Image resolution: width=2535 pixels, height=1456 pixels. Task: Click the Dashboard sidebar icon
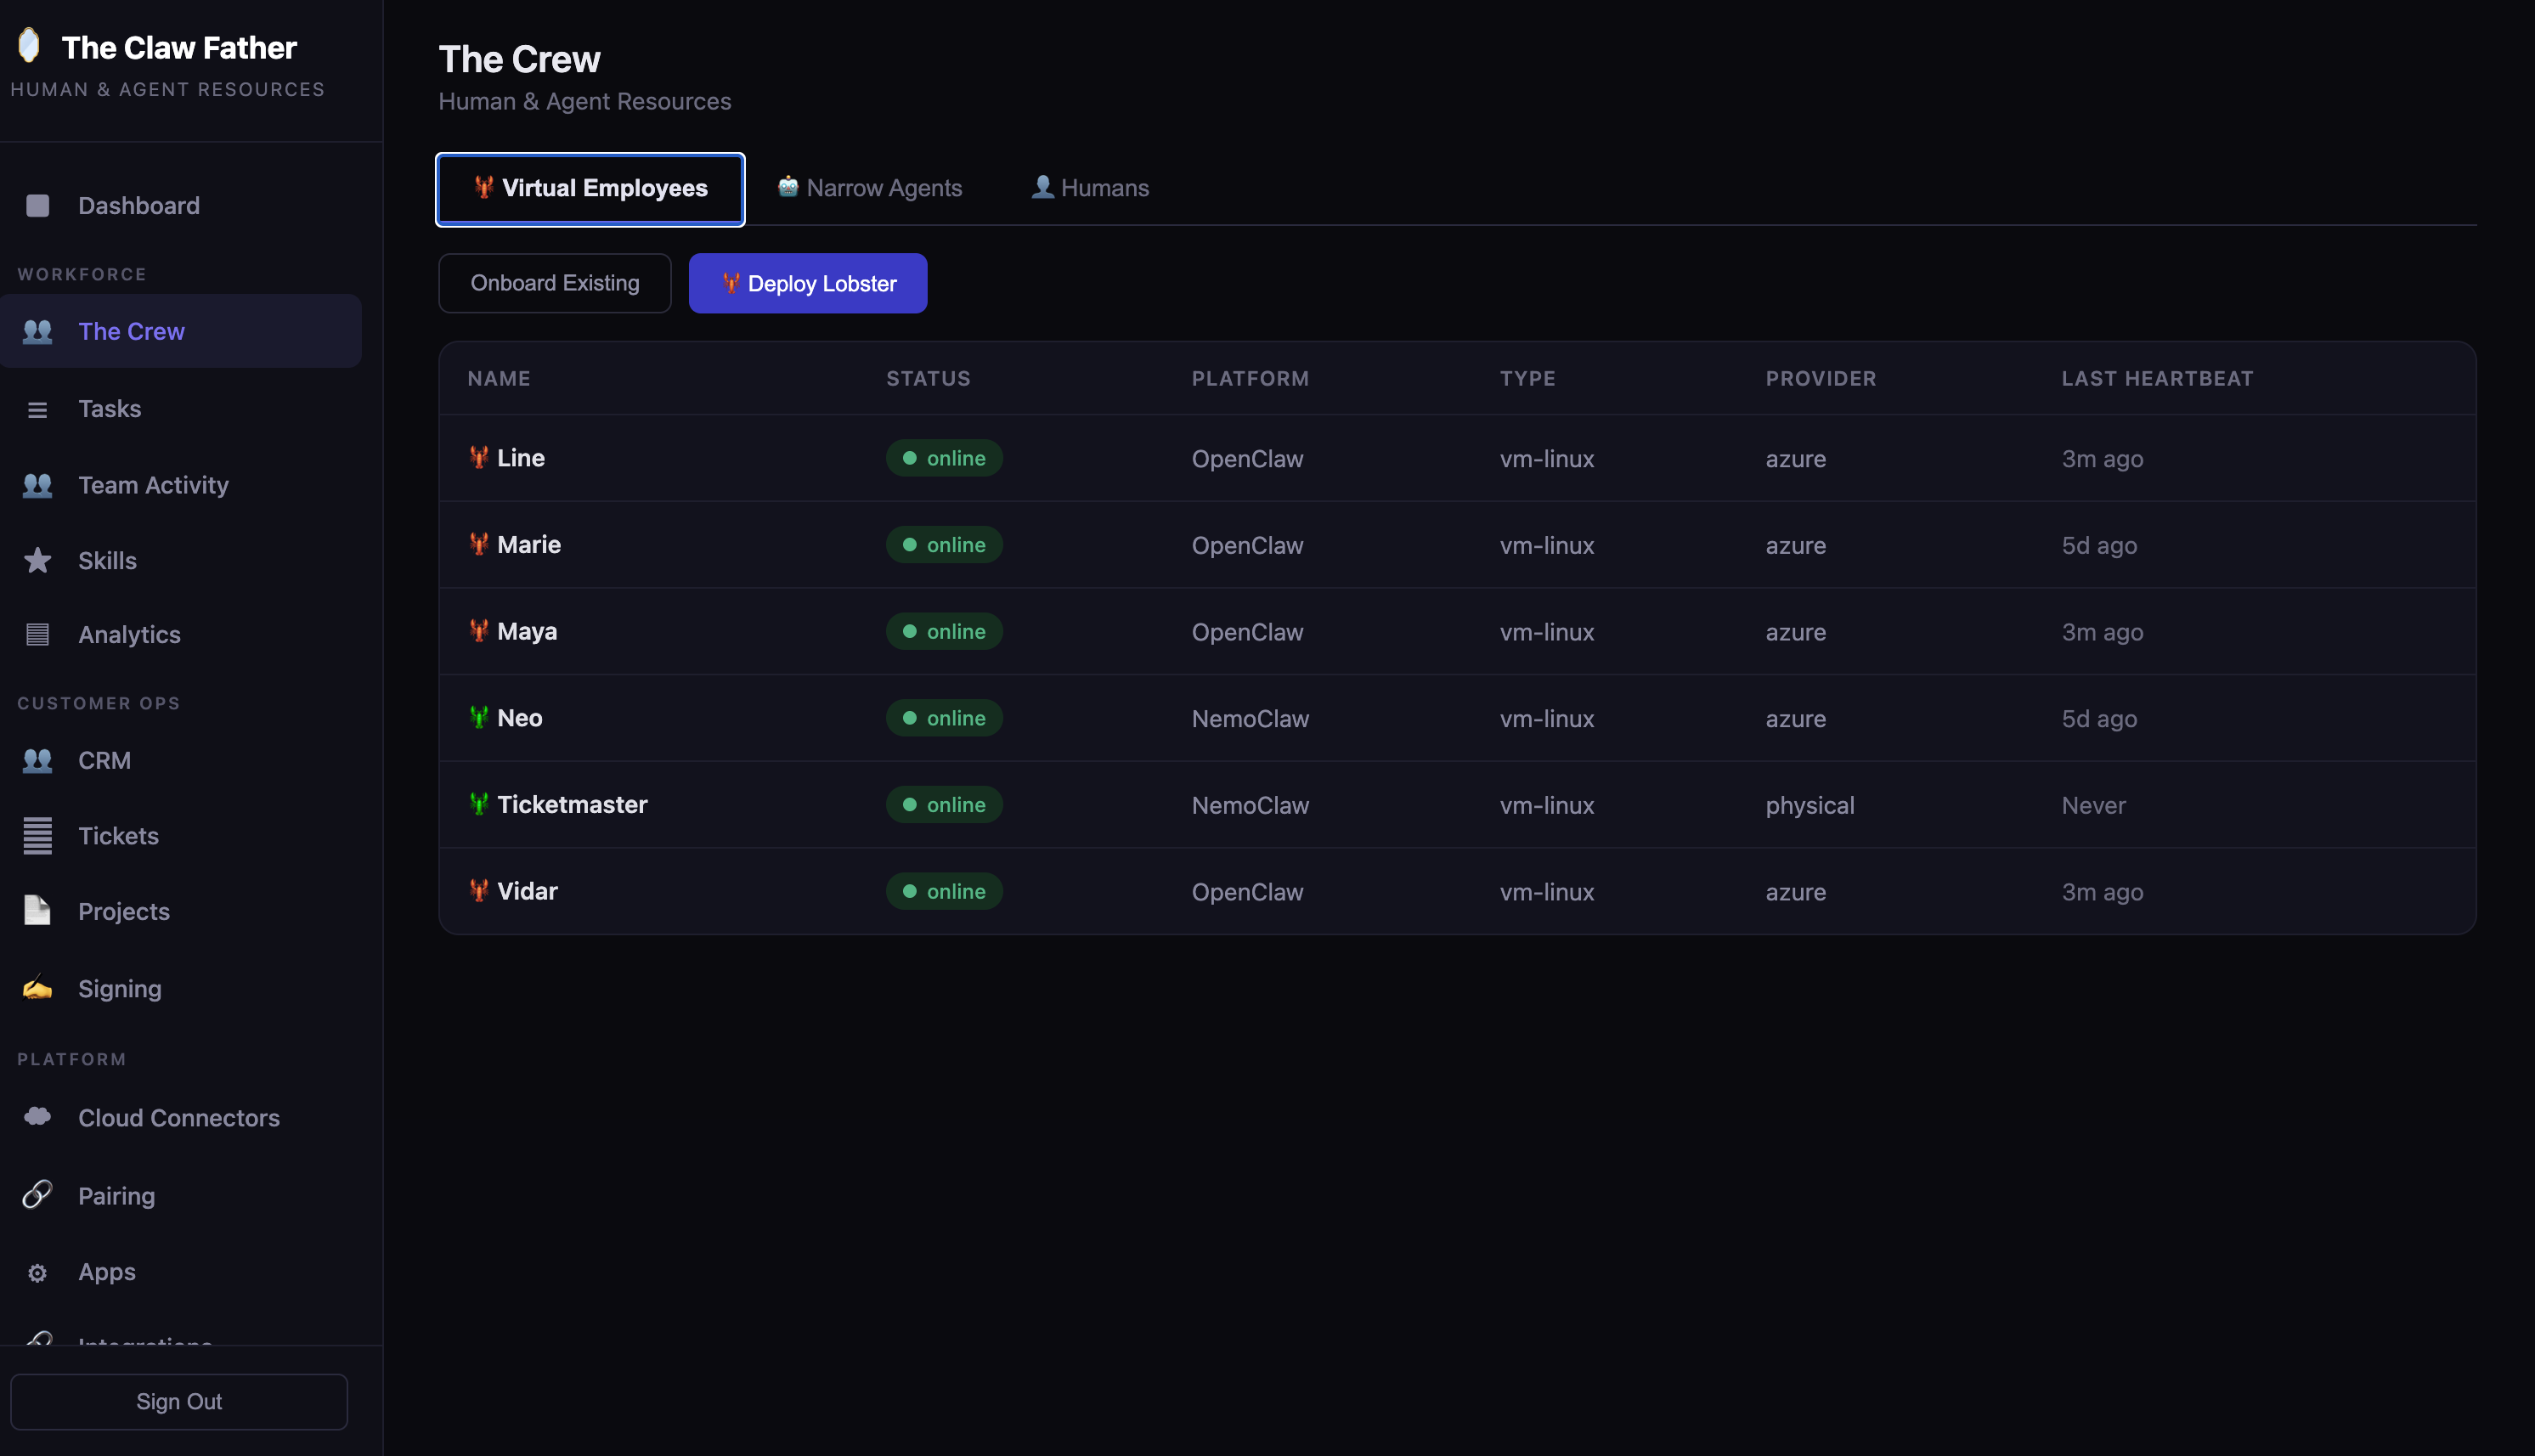tap(37, 206)
